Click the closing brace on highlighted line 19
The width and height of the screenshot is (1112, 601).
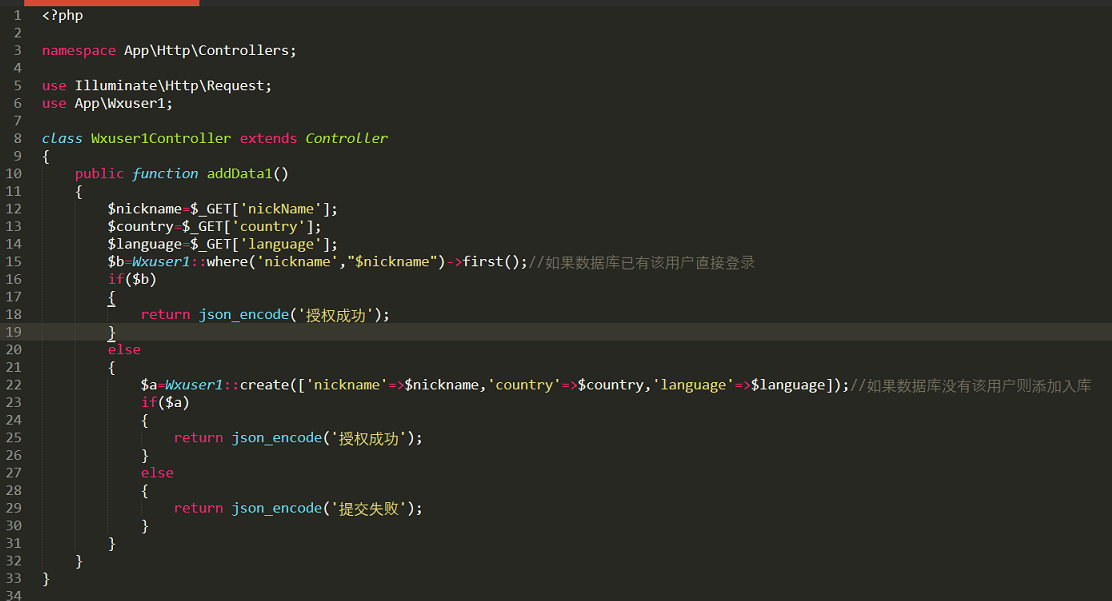point(111,332)
